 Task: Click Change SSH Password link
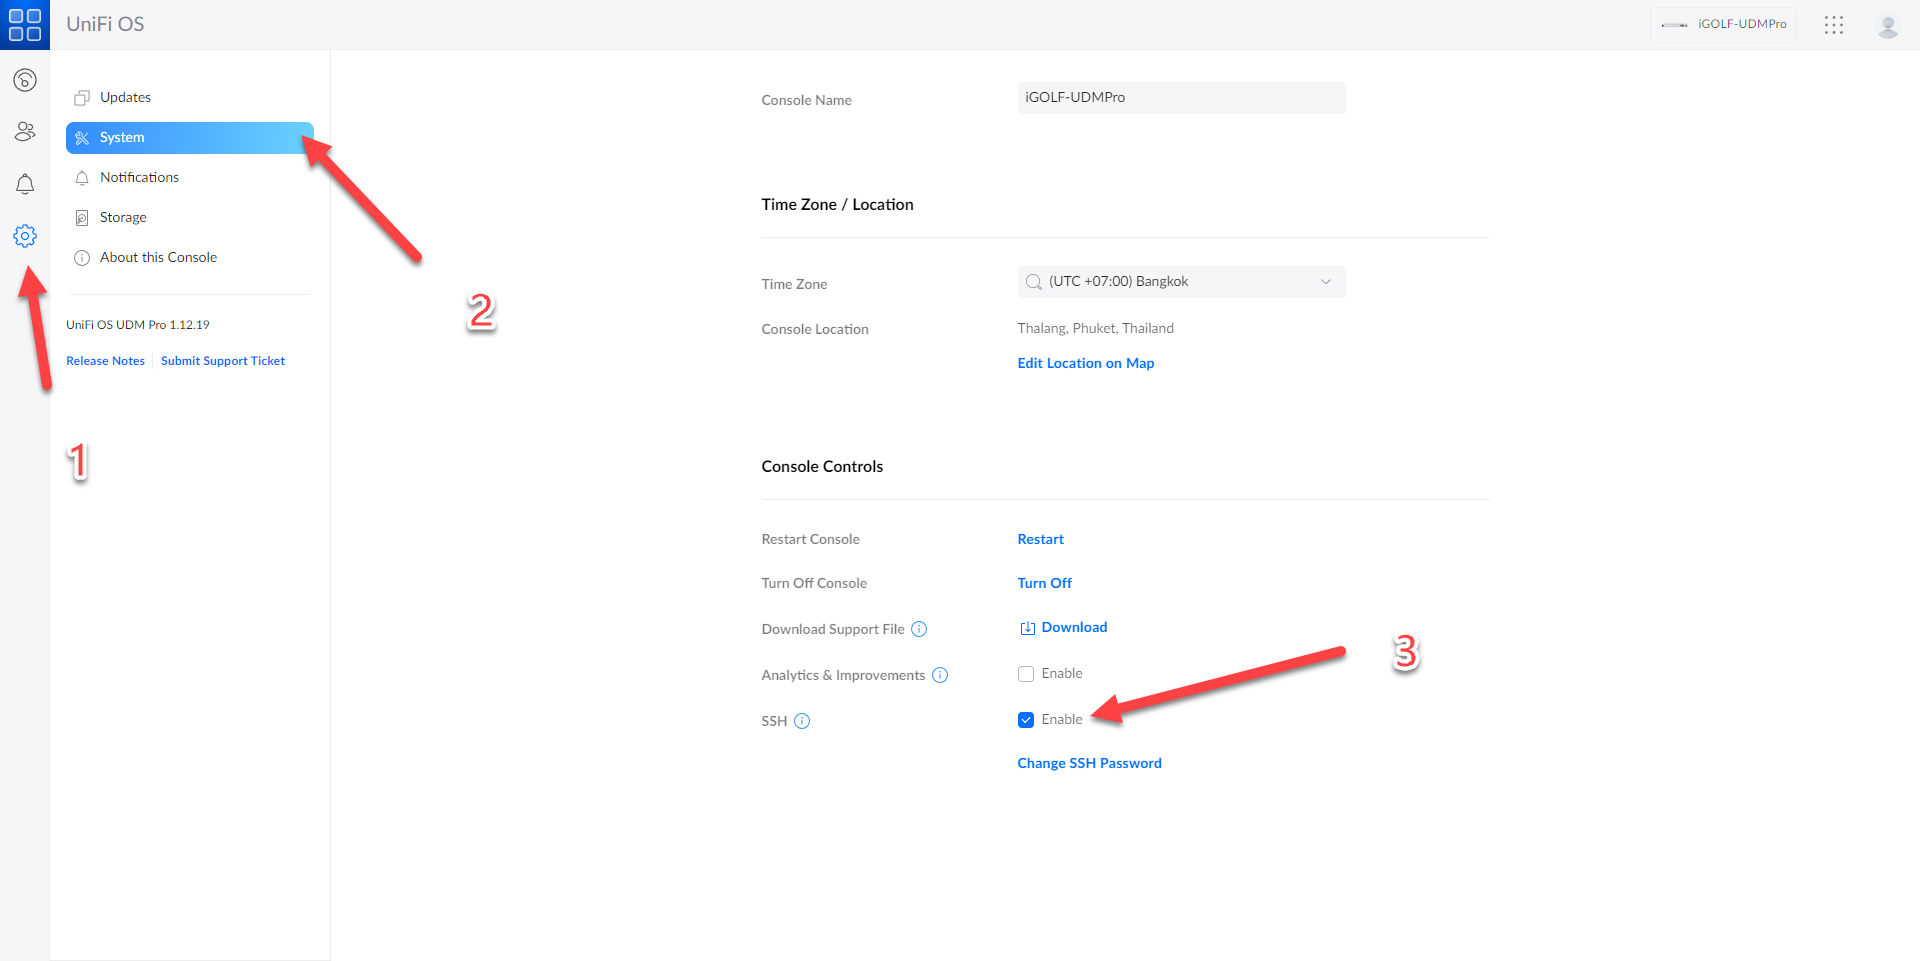coord(1090,763)
